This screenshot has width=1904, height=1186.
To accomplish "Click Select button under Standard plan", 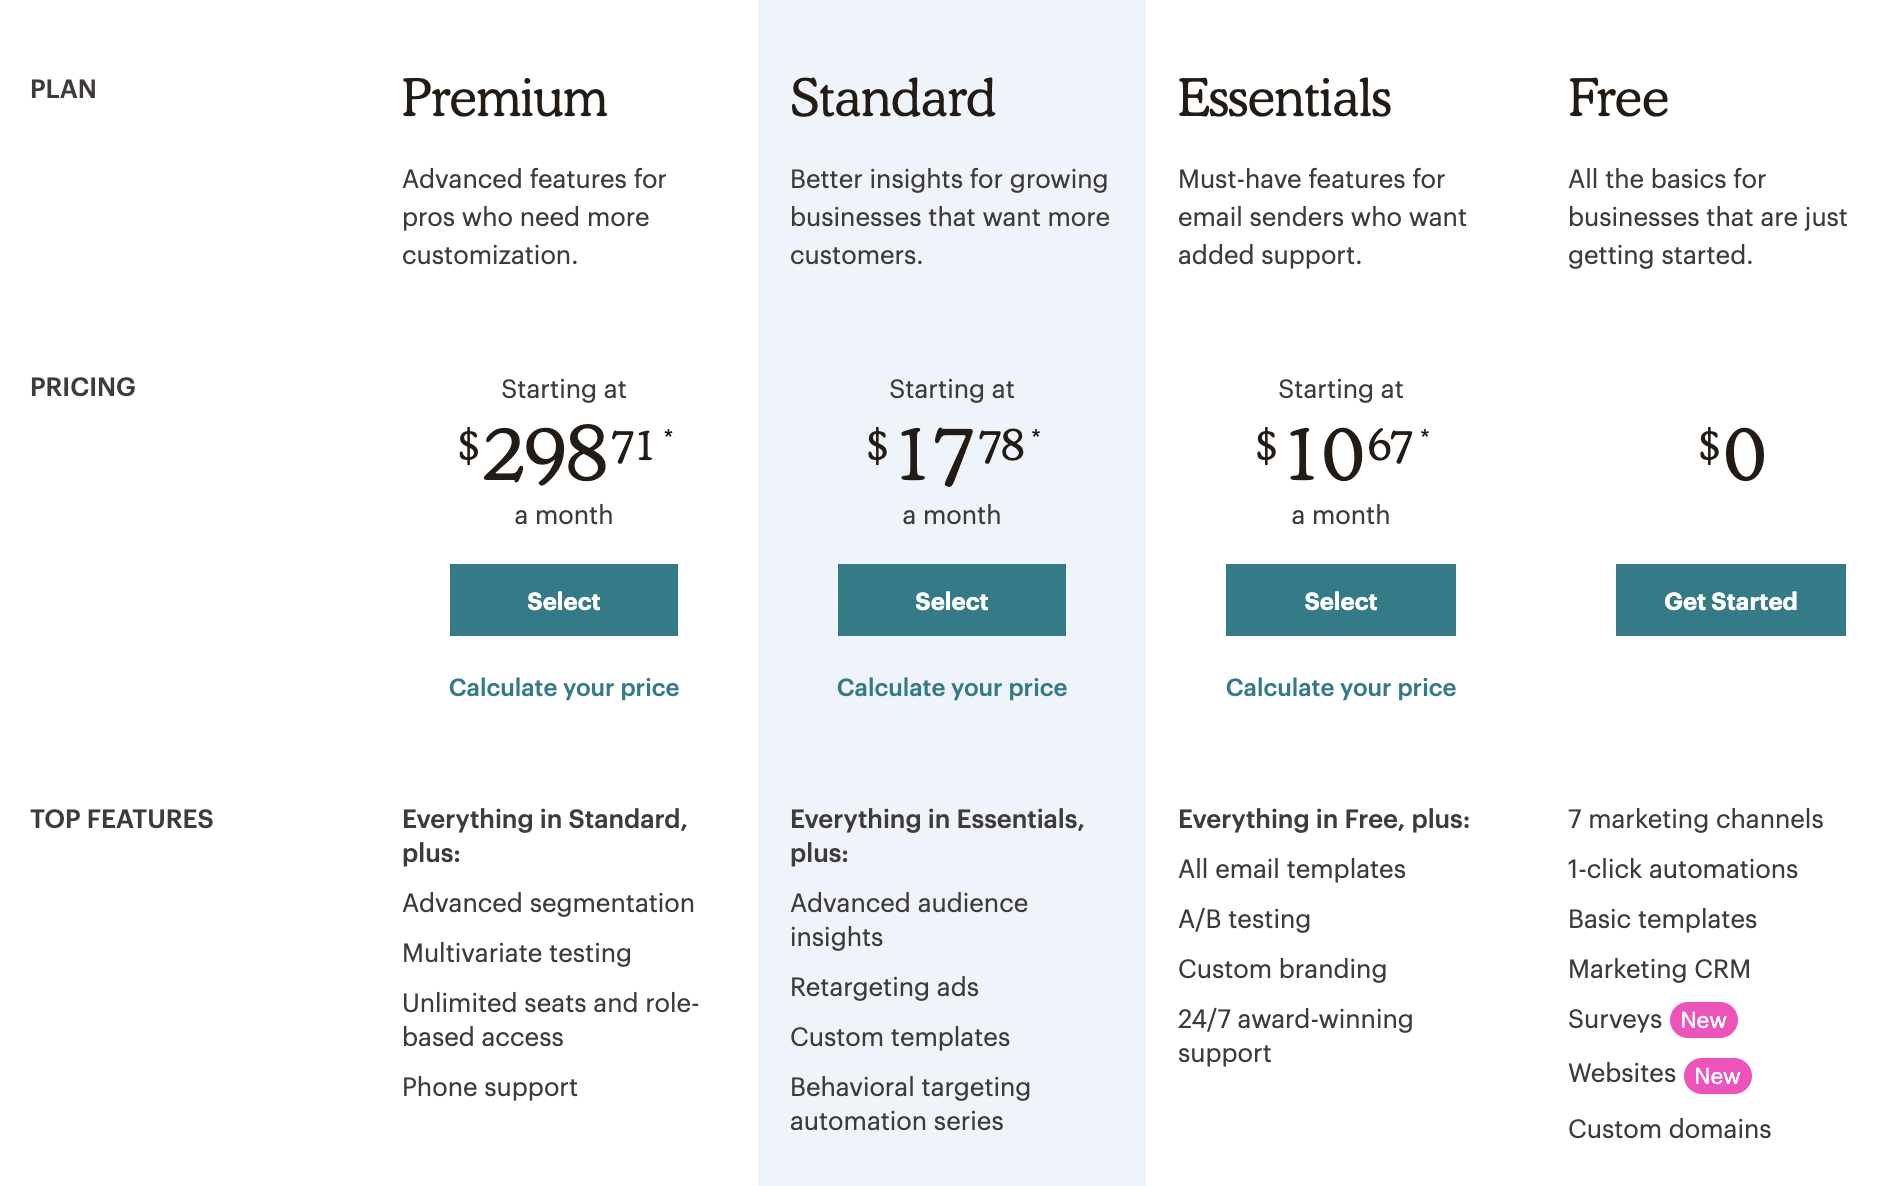I will (951, 600).
